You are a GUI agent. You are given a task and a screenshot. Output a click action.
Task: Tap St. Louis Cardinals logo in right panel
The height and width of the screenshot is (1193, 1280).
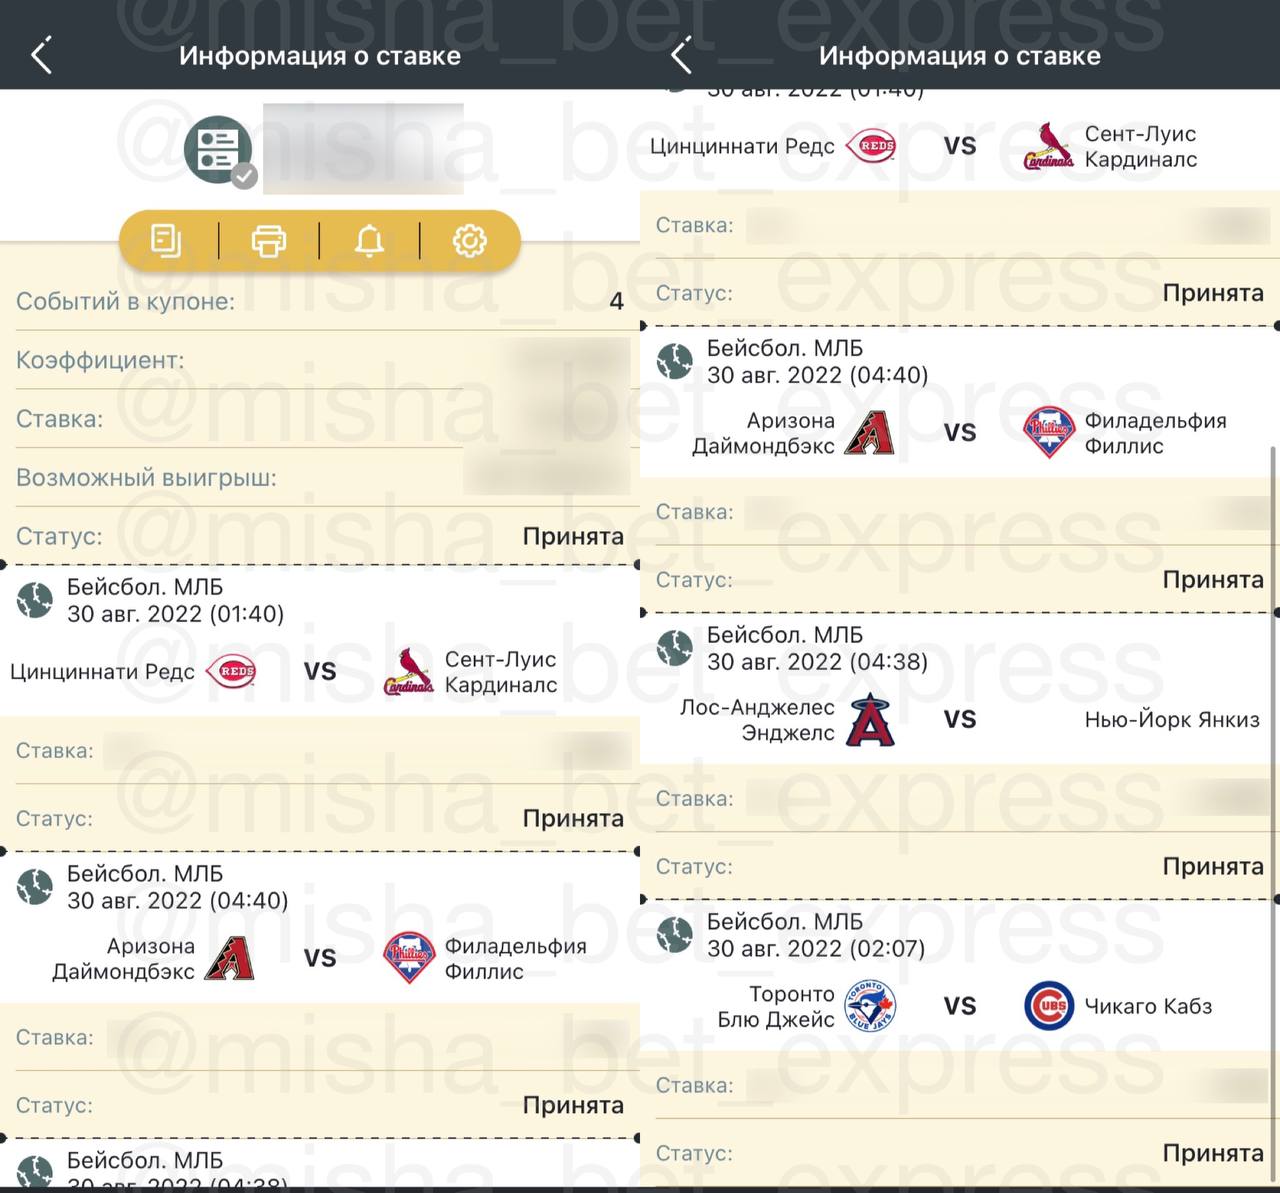(1048, 146)
